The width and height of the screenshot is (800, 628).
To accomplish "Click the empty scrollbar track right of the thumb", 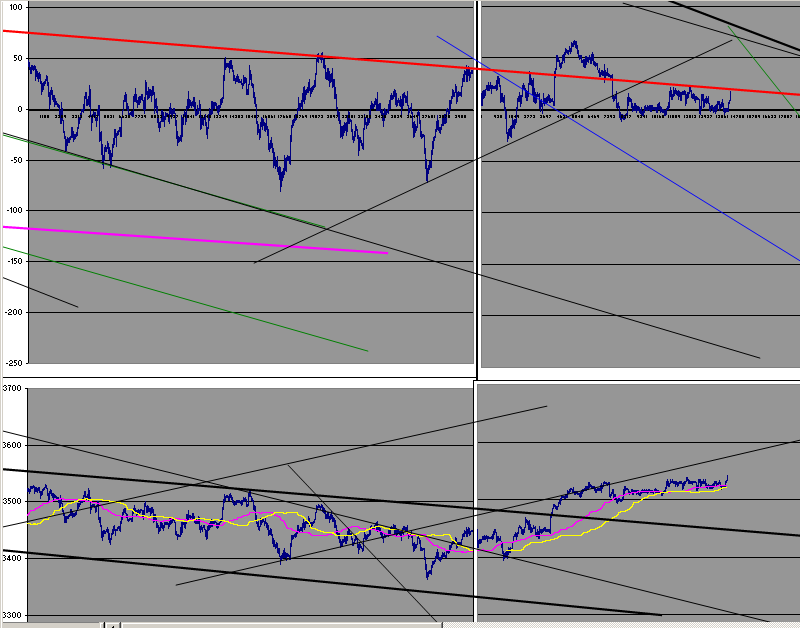I will (621, 625).
